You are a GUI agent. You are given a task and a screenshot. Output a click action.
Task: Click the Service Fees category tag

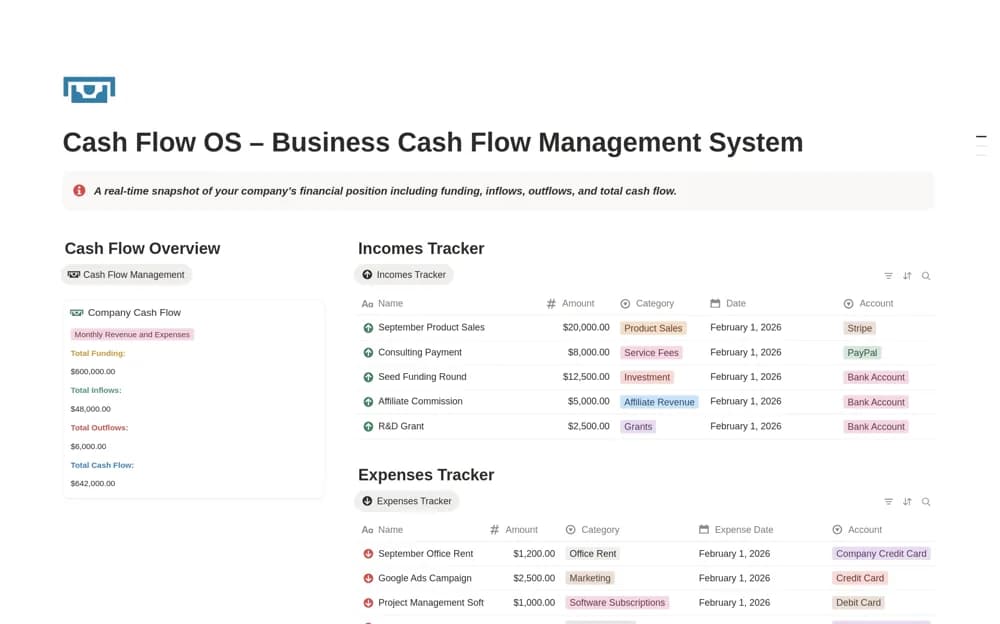[651, 352]
